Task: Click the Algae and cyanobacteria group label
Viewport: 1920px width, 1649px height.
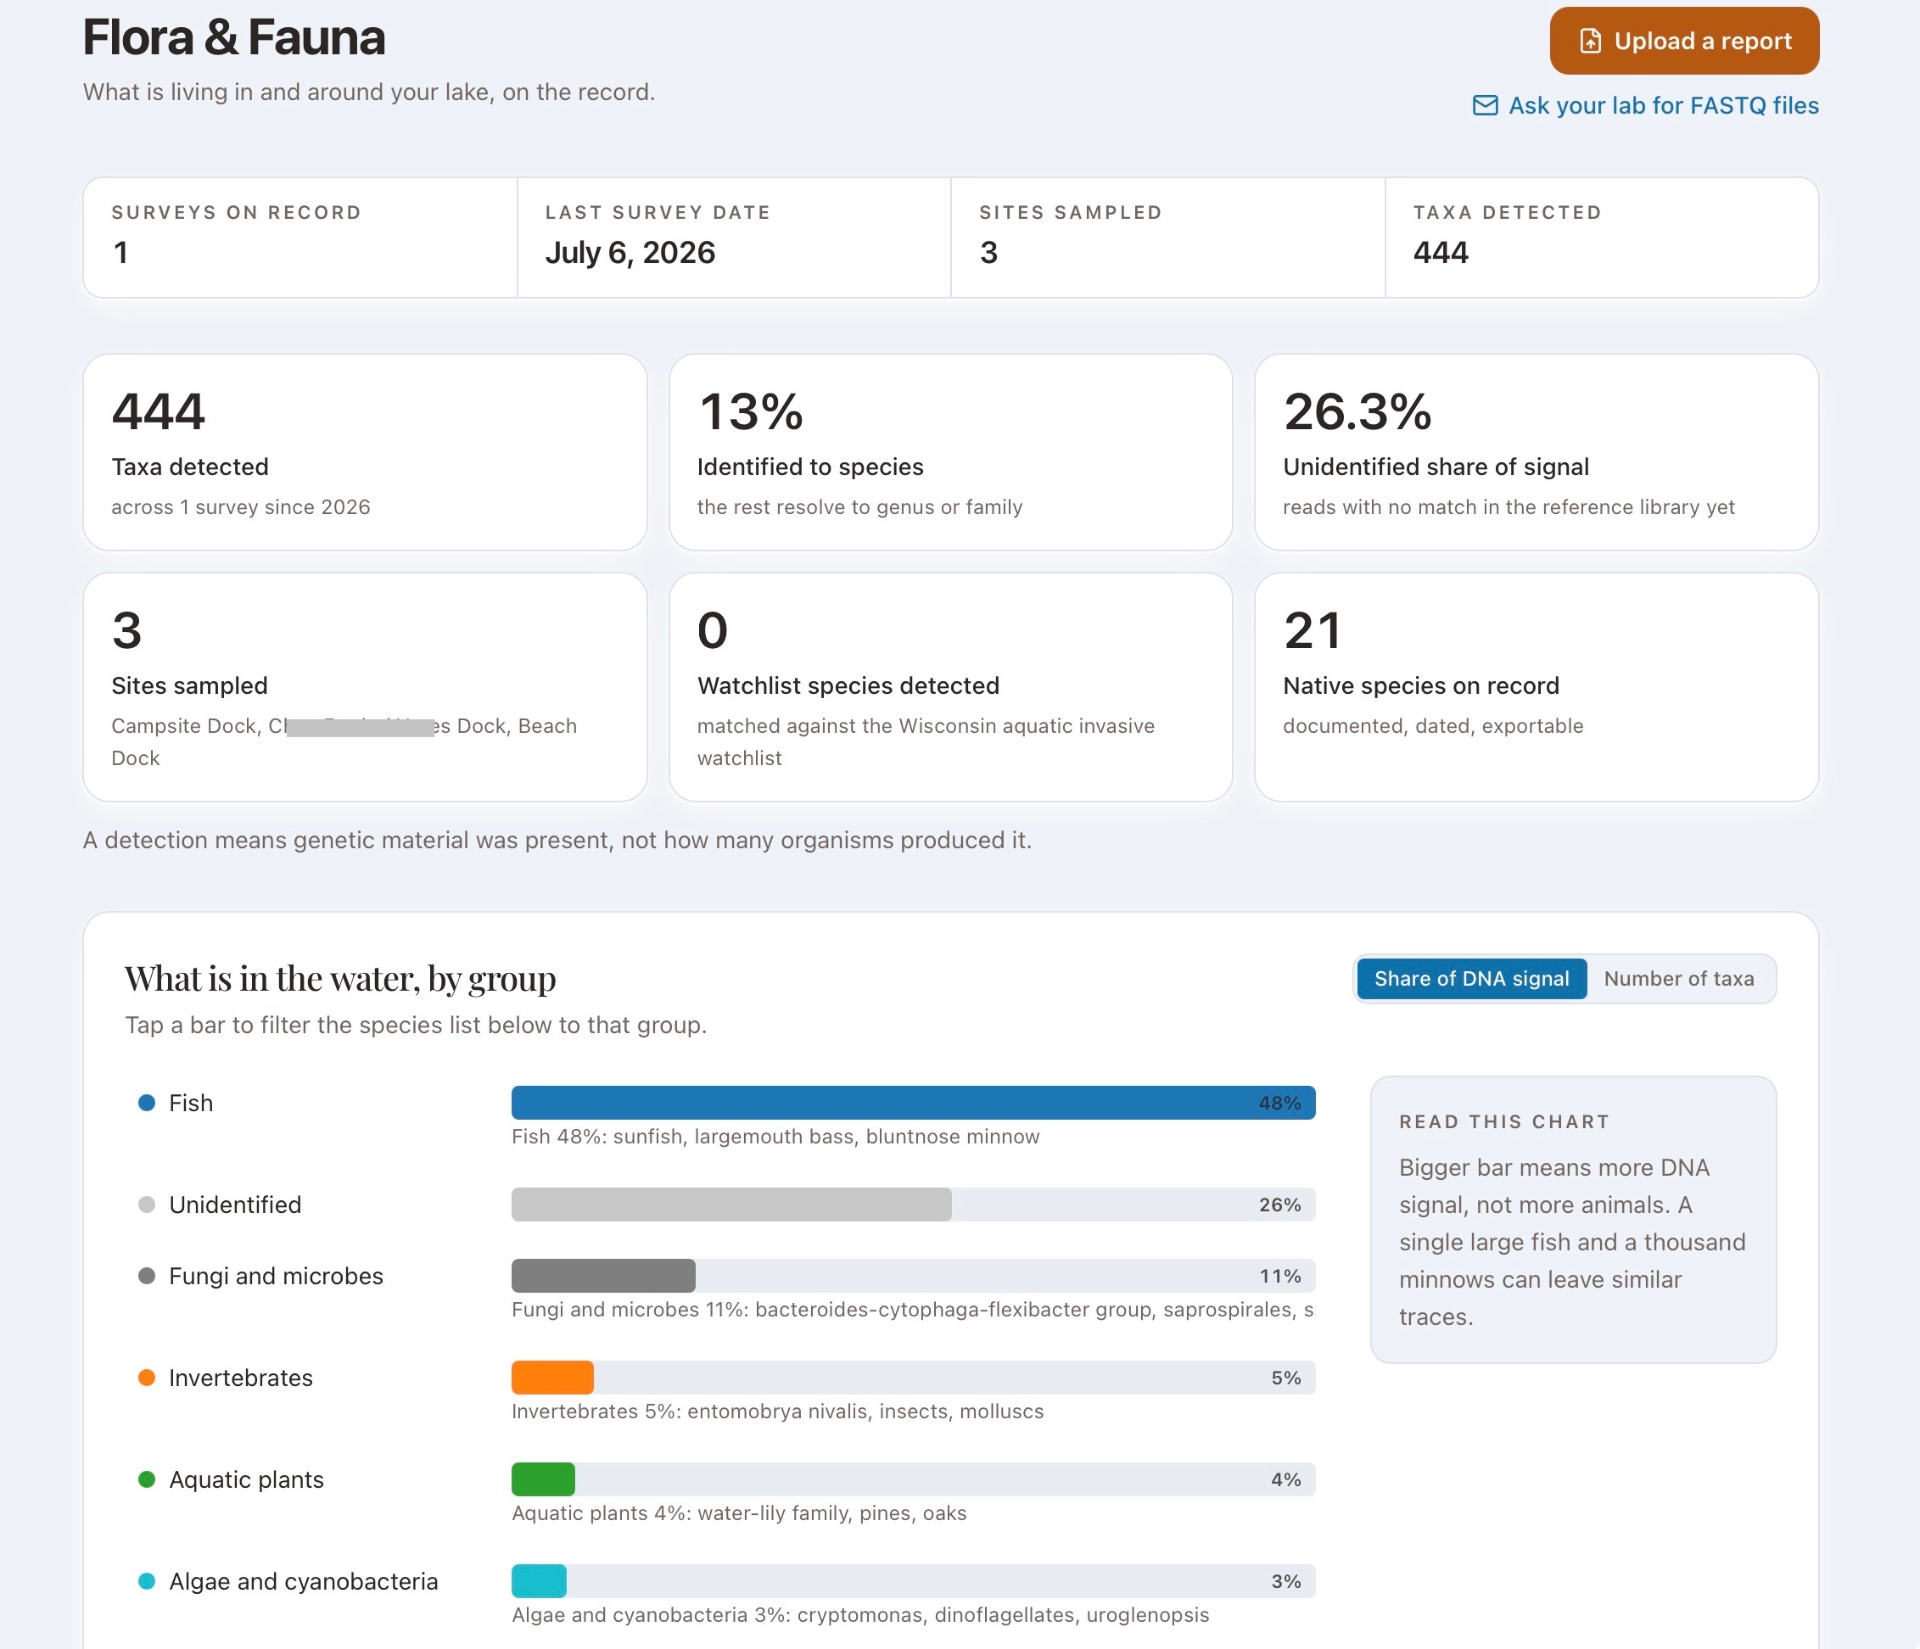Action: [304, 1582]
